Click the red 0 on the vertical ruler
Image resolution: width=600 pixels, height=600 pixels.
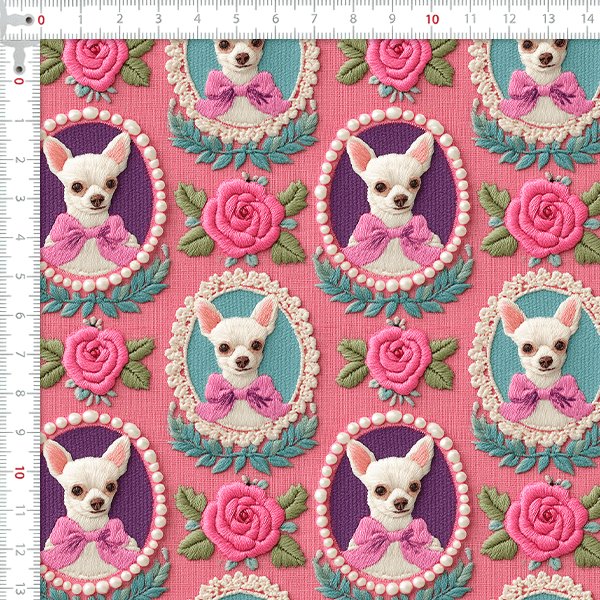coord(19,81)
